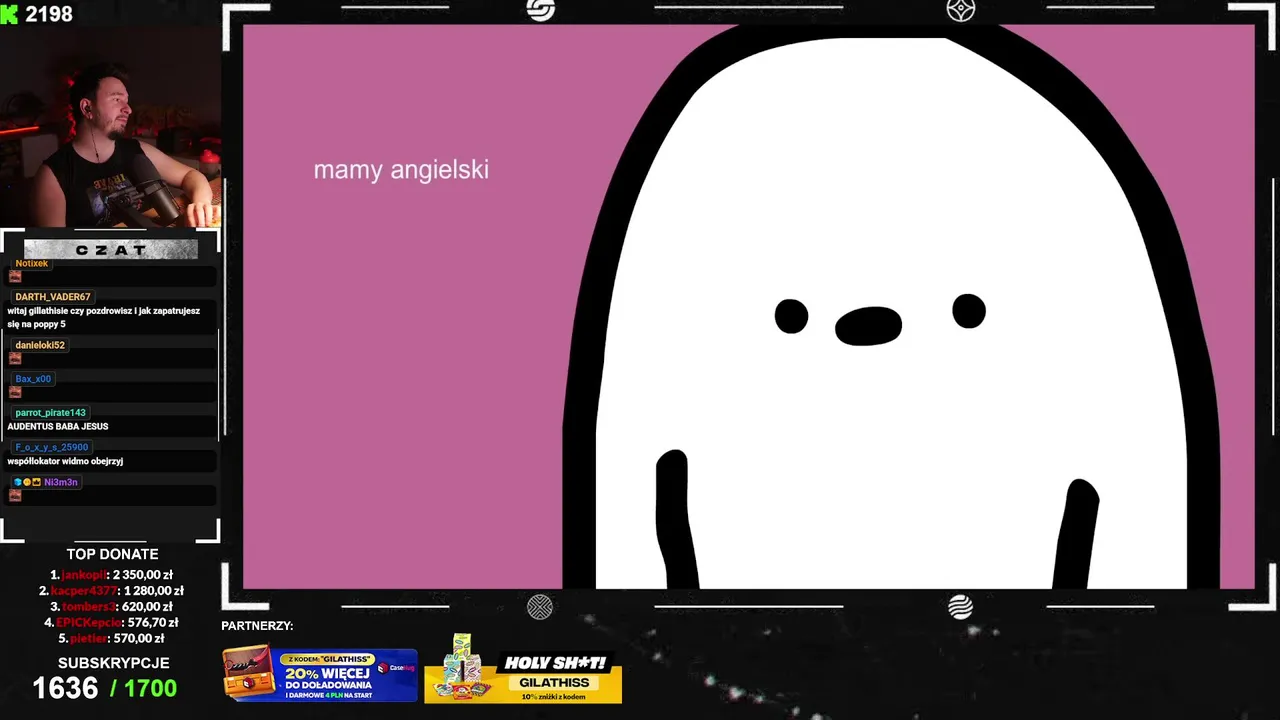Click the CZAT chat header
The height and width of the screenshot is (720, 1280).
pos(111,250)
